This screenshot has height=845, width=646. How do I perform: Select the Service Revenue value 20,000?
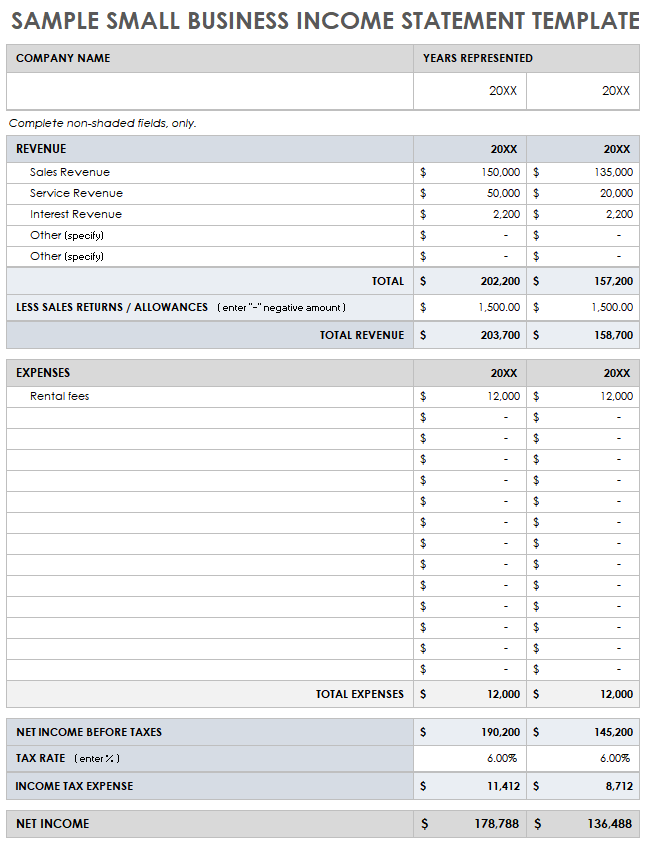coord(616,193)
